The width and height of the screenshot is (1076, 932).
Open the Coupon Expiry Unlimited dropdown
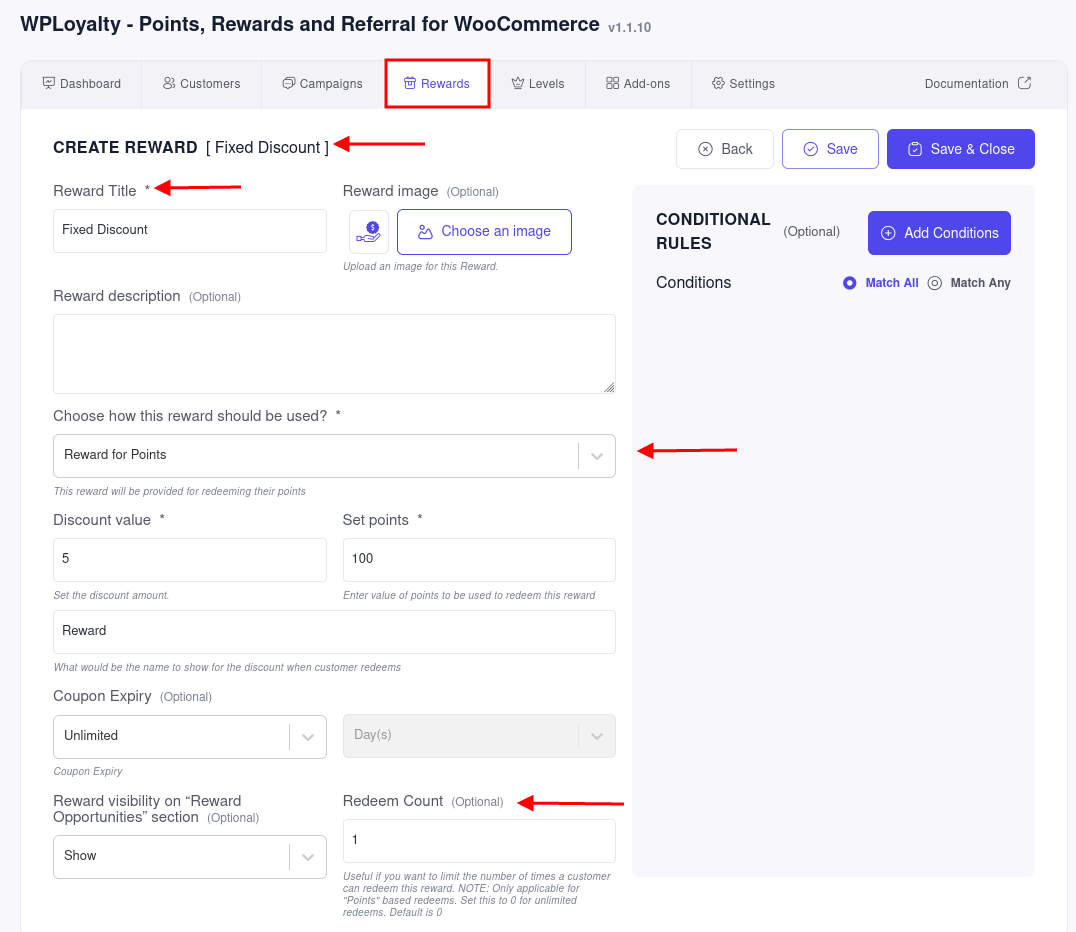coord(190,736)
